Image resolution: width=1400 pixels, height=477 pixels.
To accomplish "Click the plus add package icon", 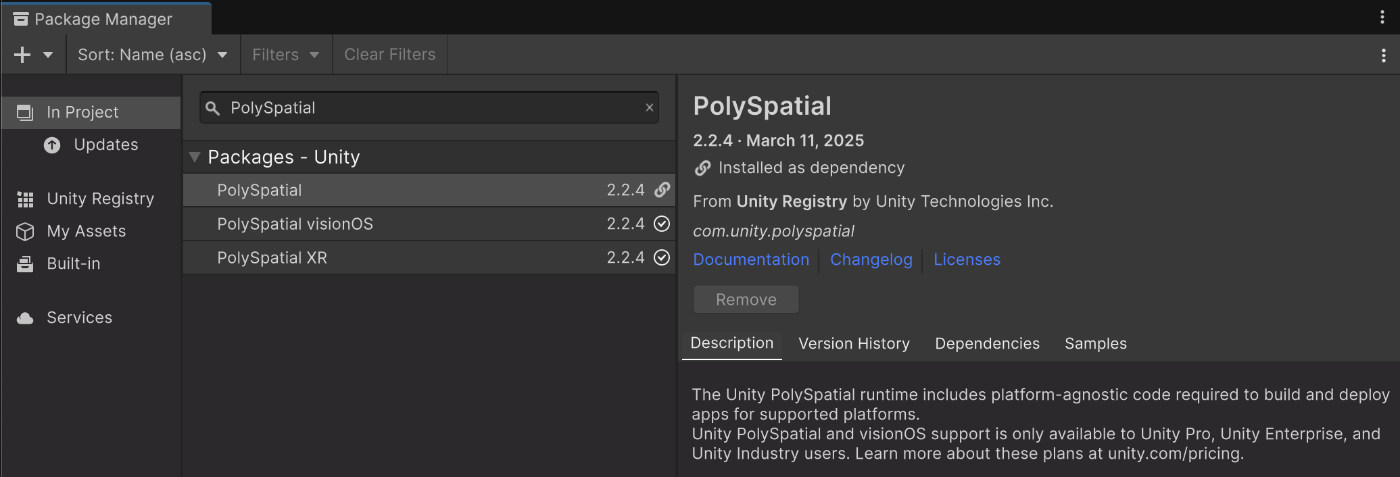I will point(23,55).
